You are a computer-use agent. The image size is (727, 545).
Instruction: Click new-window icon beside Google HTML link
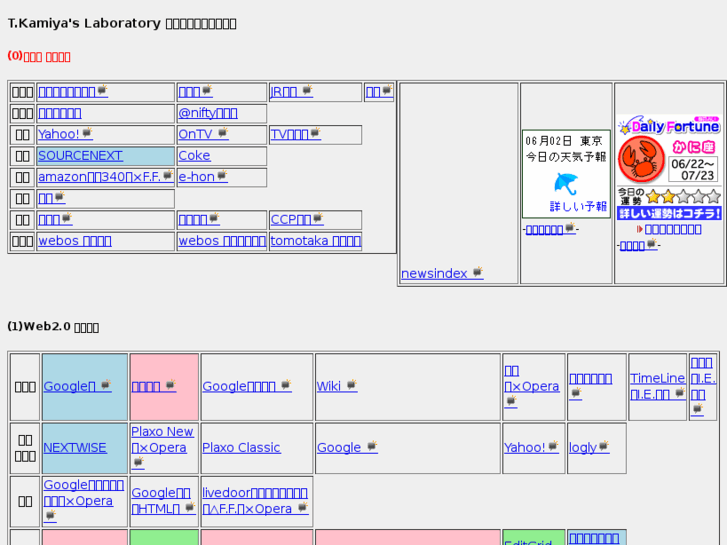click(190, 507)
